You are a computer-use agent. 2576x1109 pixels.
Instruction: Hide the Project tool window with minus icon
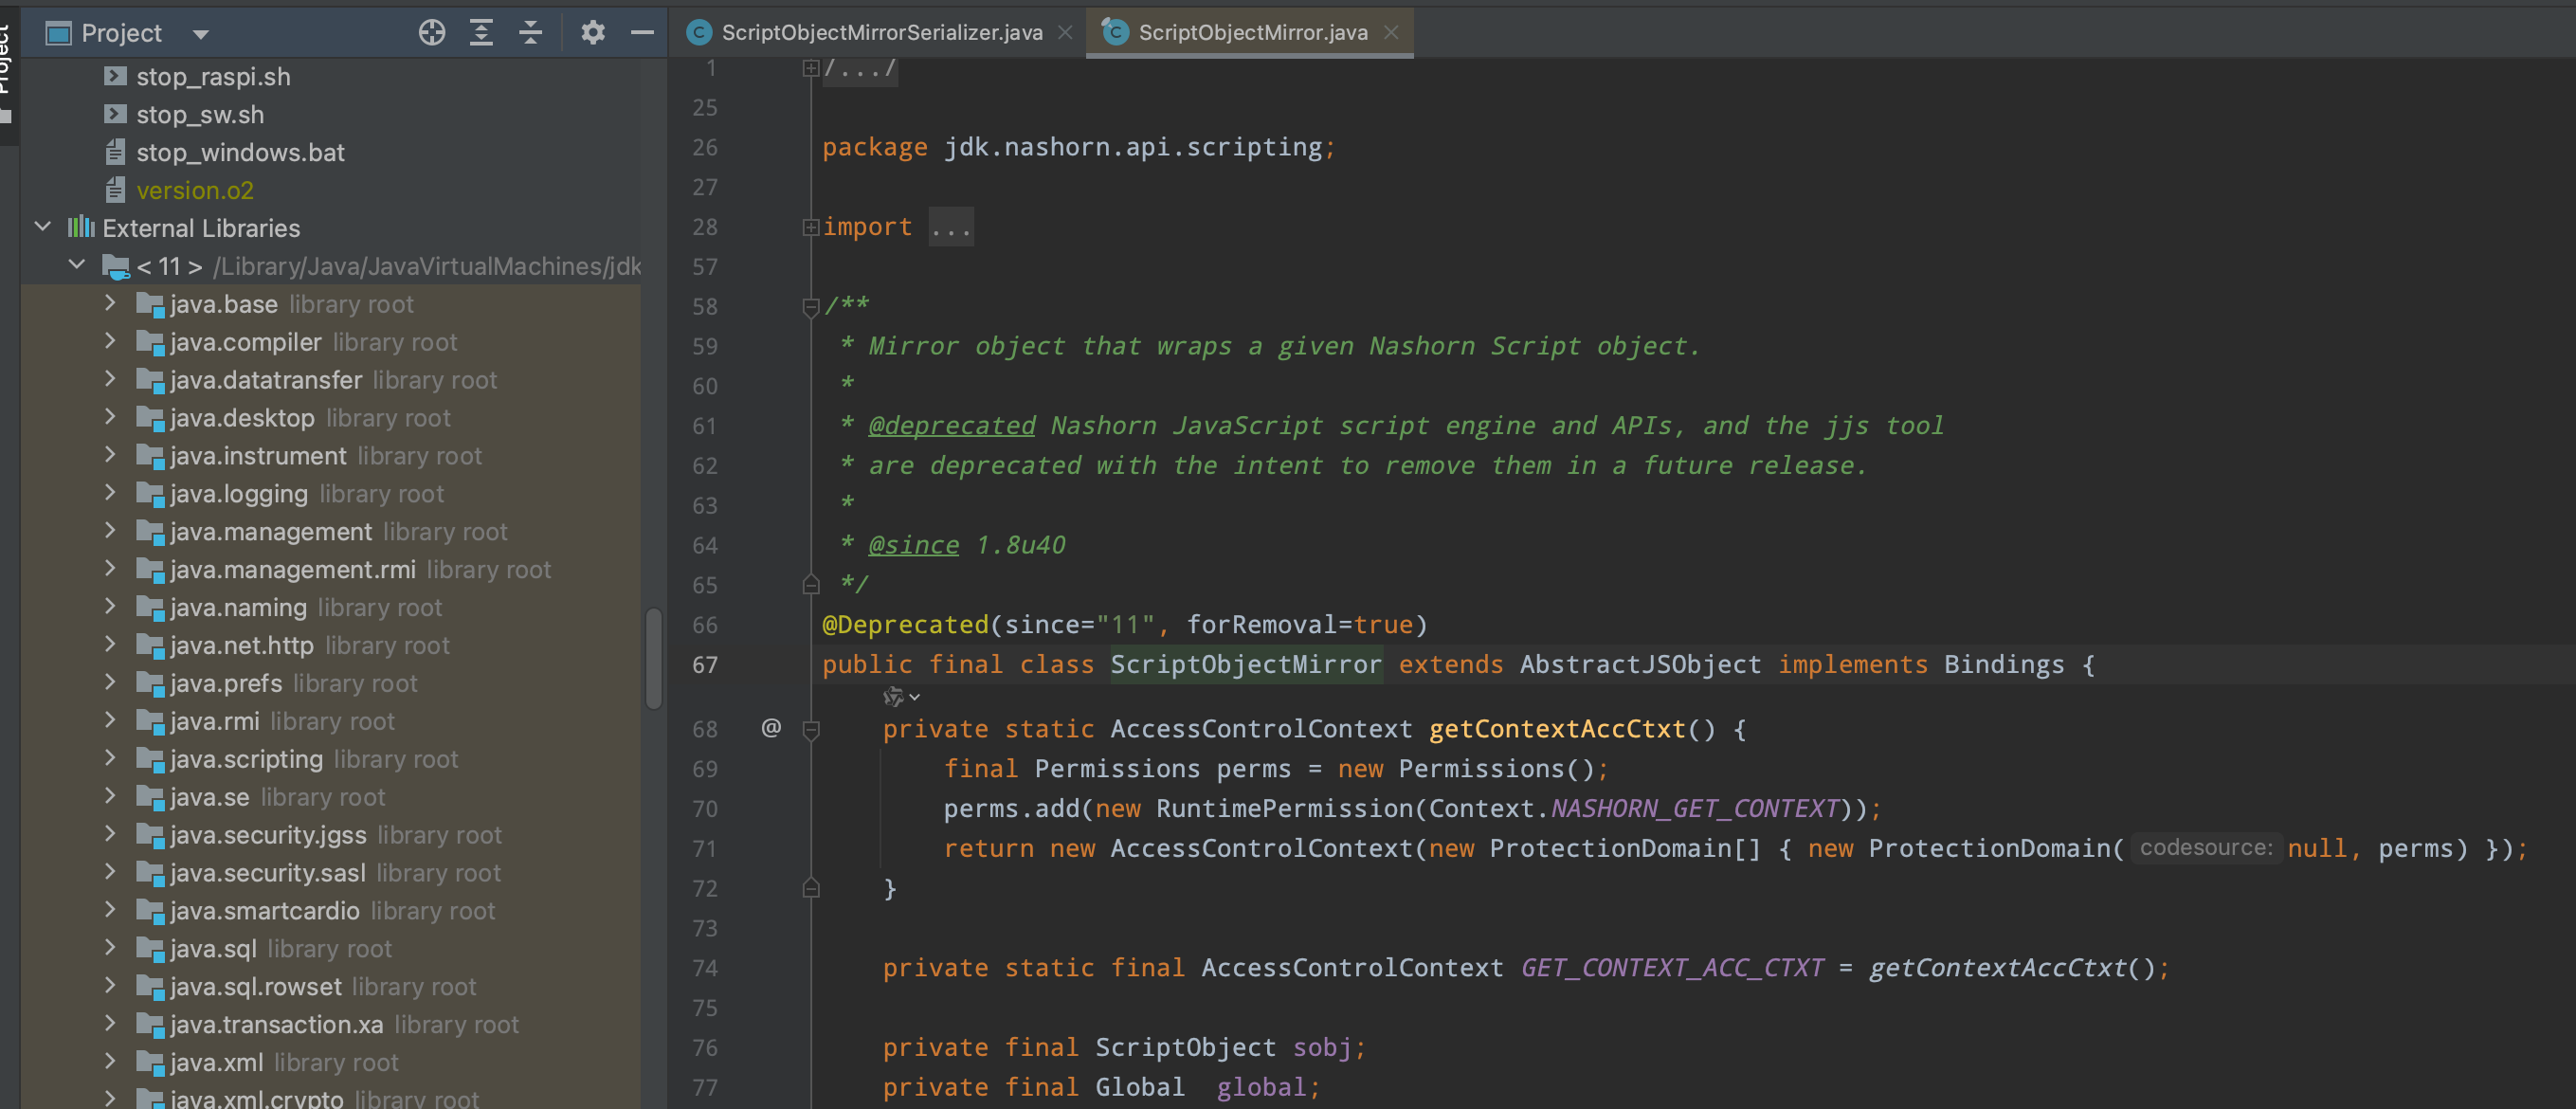pos(642,33)
